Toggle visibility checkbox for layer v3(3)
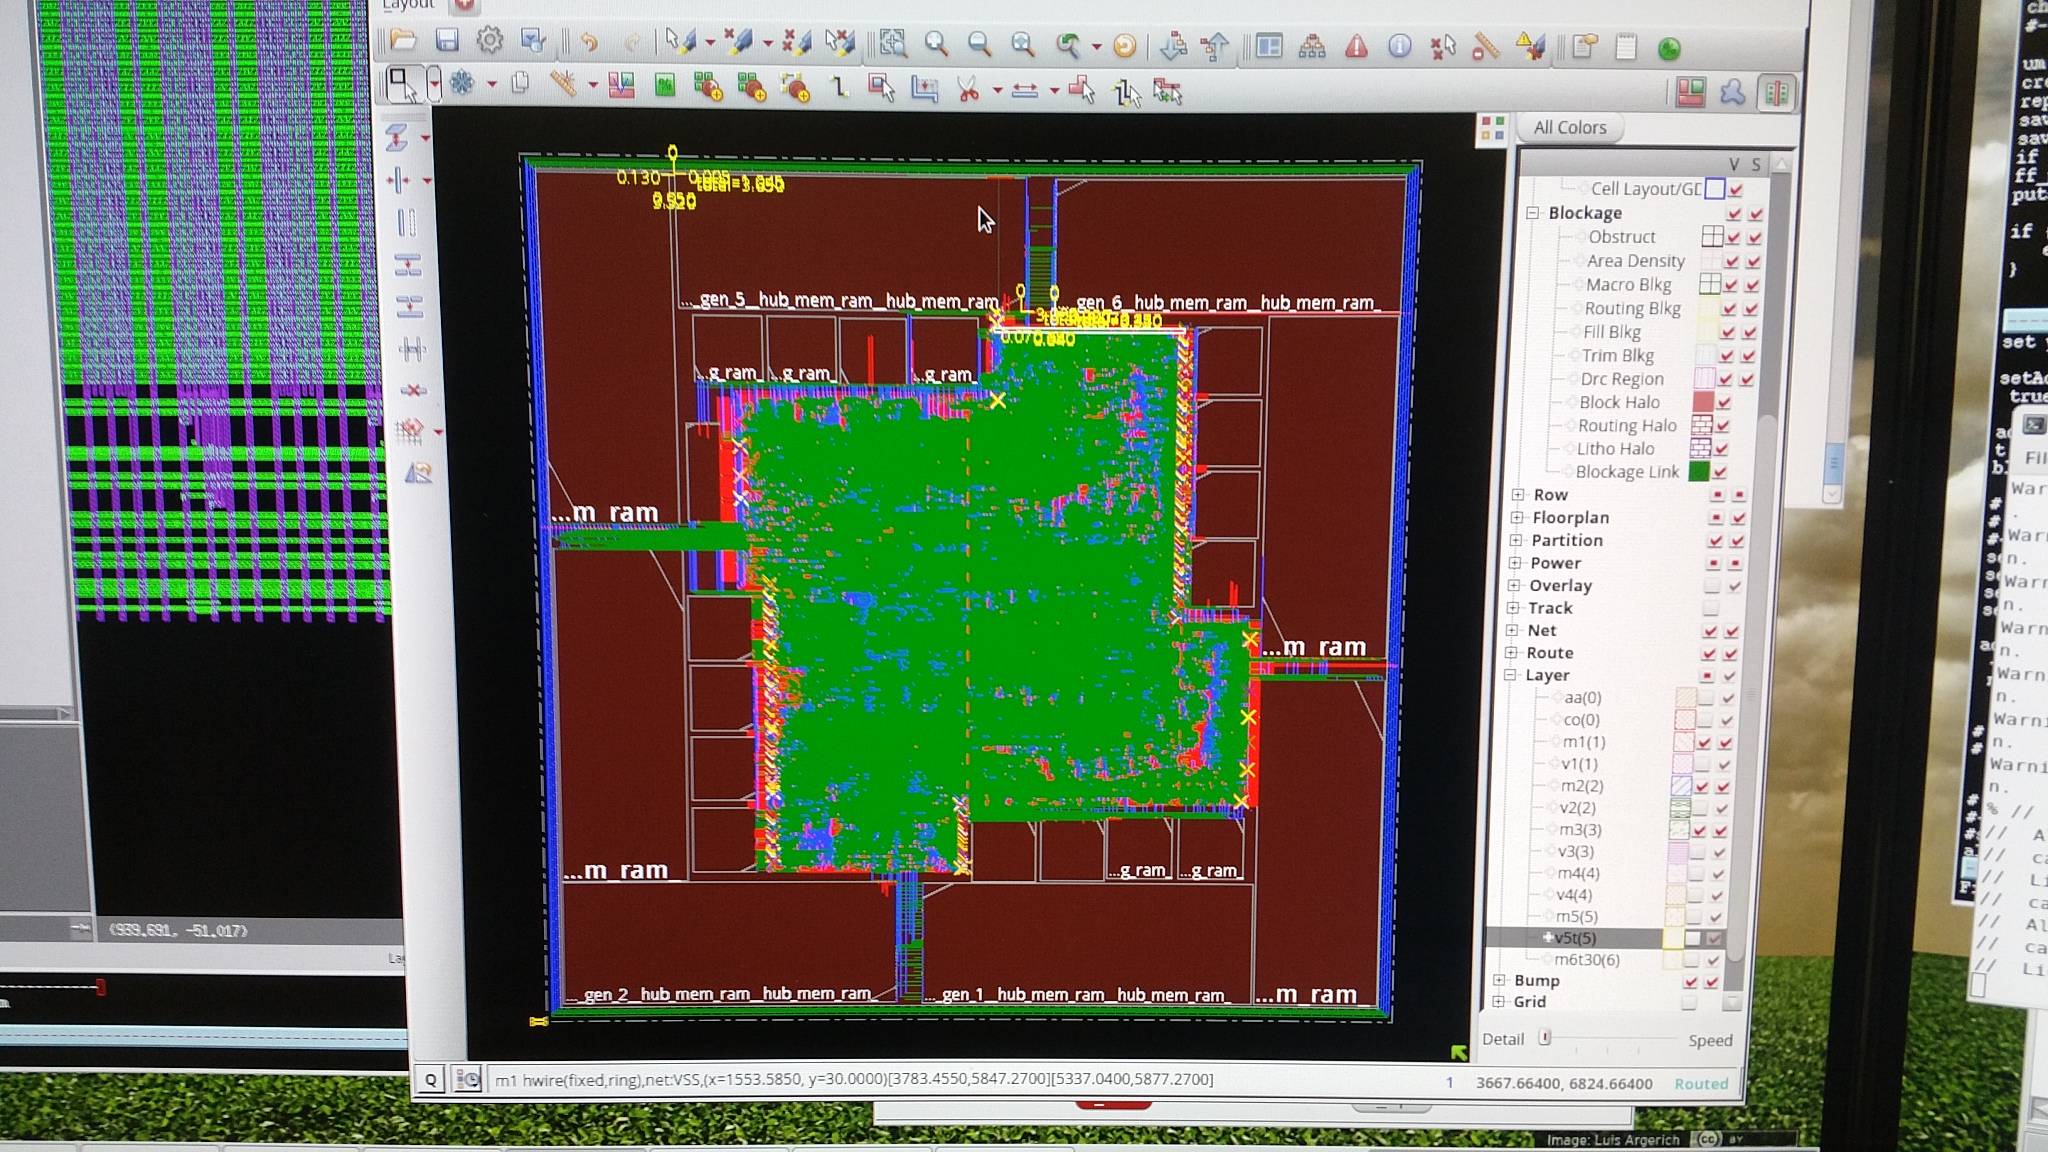The width and height of the screenshot is (2048, 1152). (x=1698, y=852)
